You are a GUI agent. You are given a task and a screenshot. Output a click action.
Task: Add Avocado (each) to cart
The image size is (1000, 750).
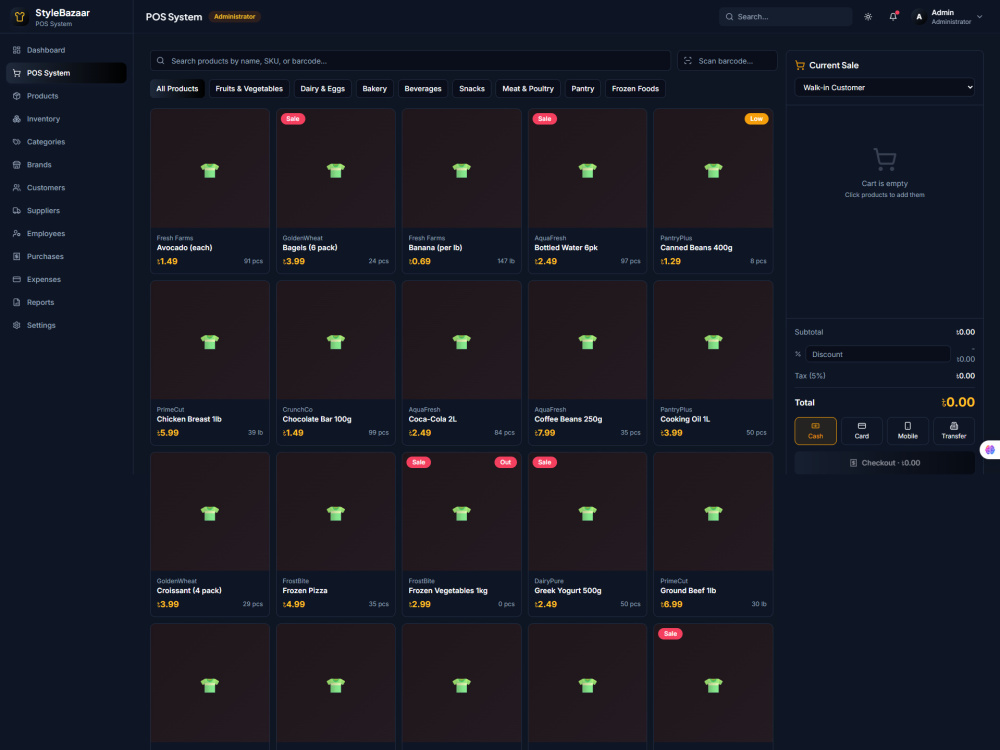(x=210, y=191)
